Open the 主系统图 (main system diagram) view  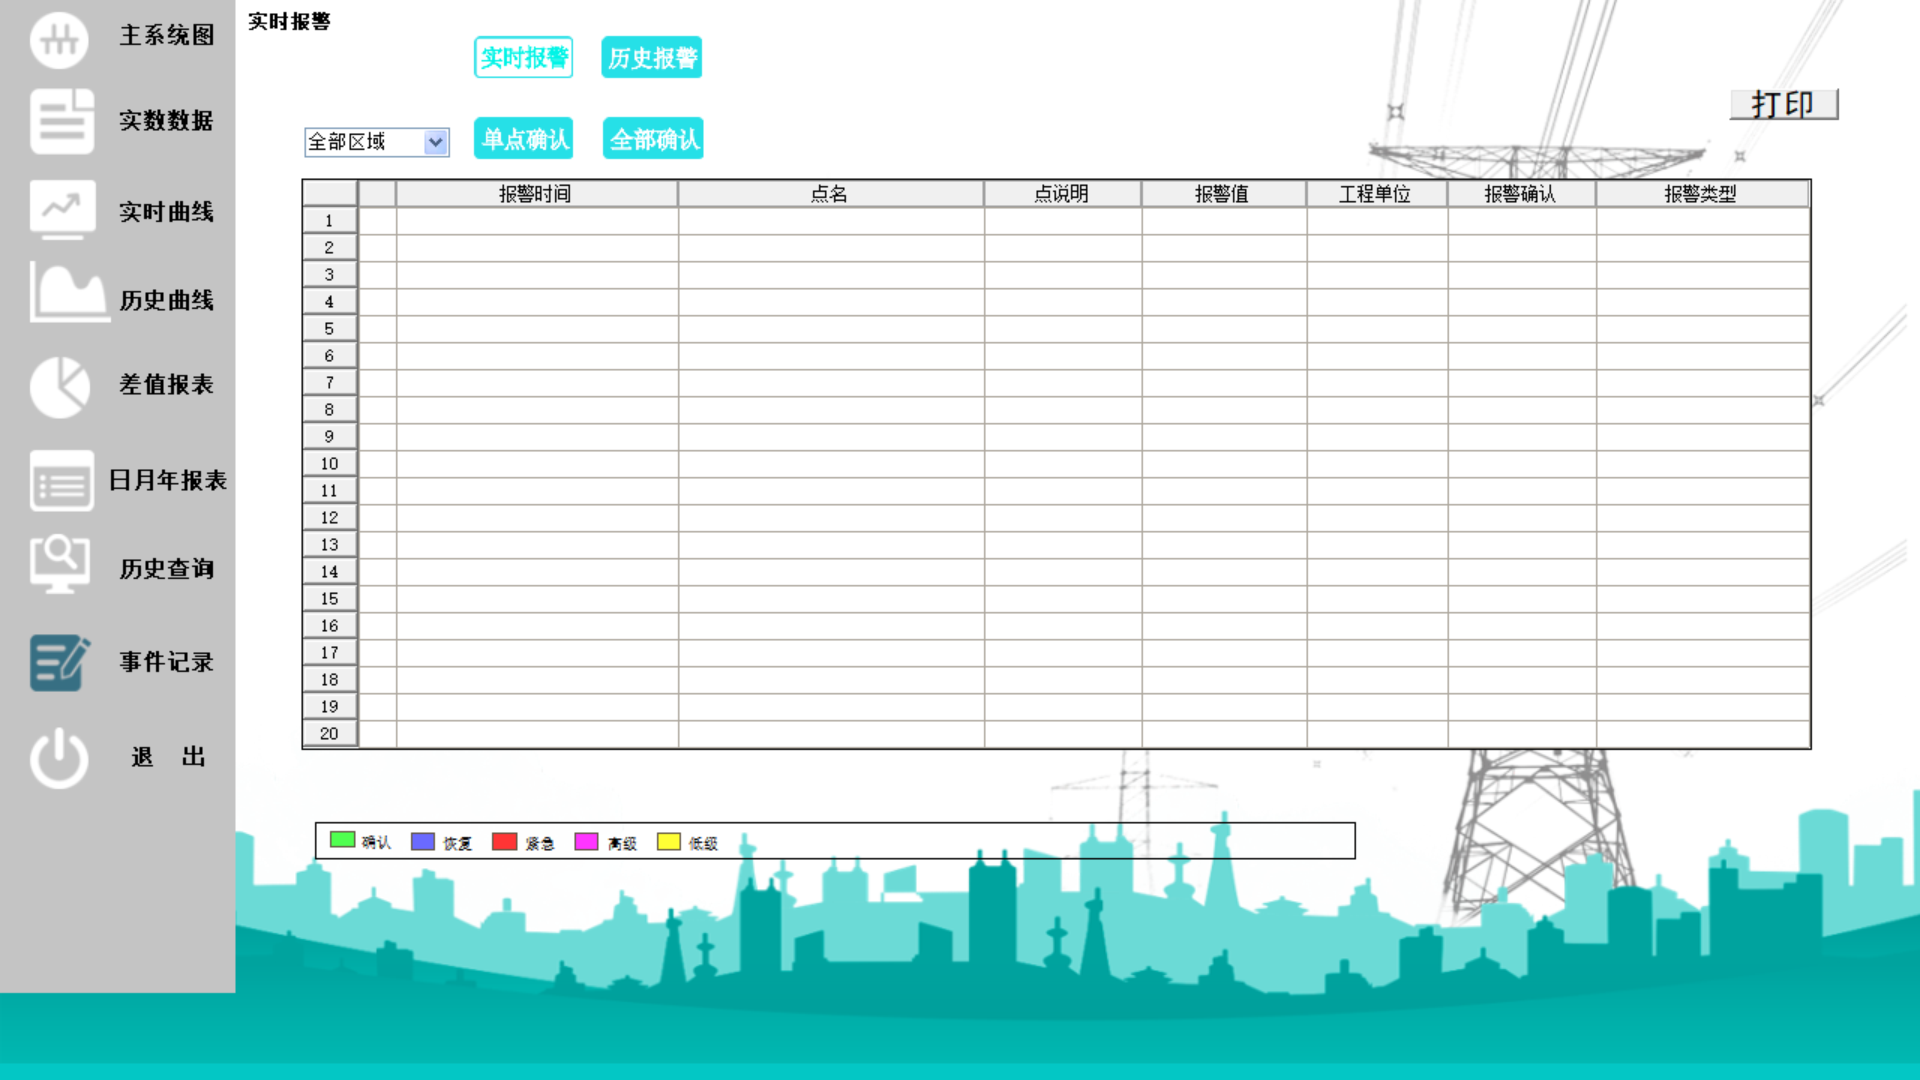coord(61,40)
